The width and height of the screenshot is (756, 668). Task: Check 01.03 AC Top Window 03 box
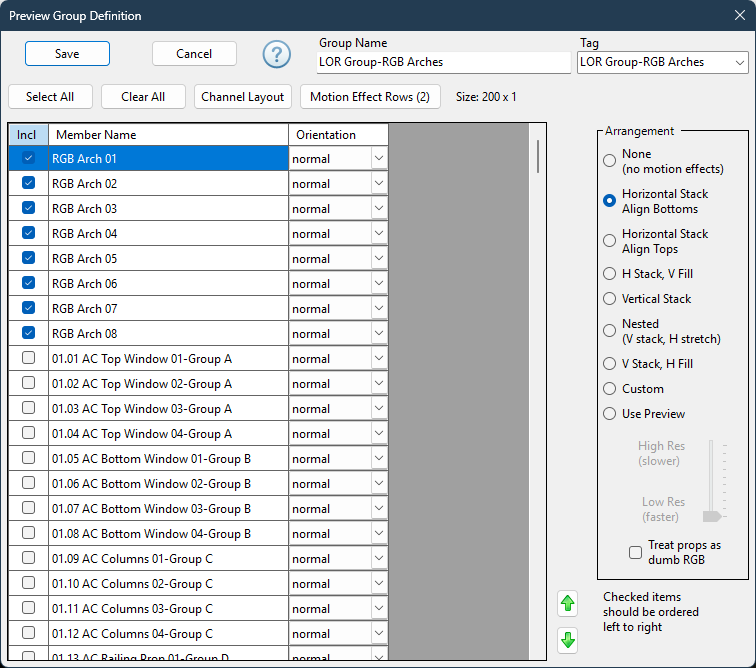(28, 408)
